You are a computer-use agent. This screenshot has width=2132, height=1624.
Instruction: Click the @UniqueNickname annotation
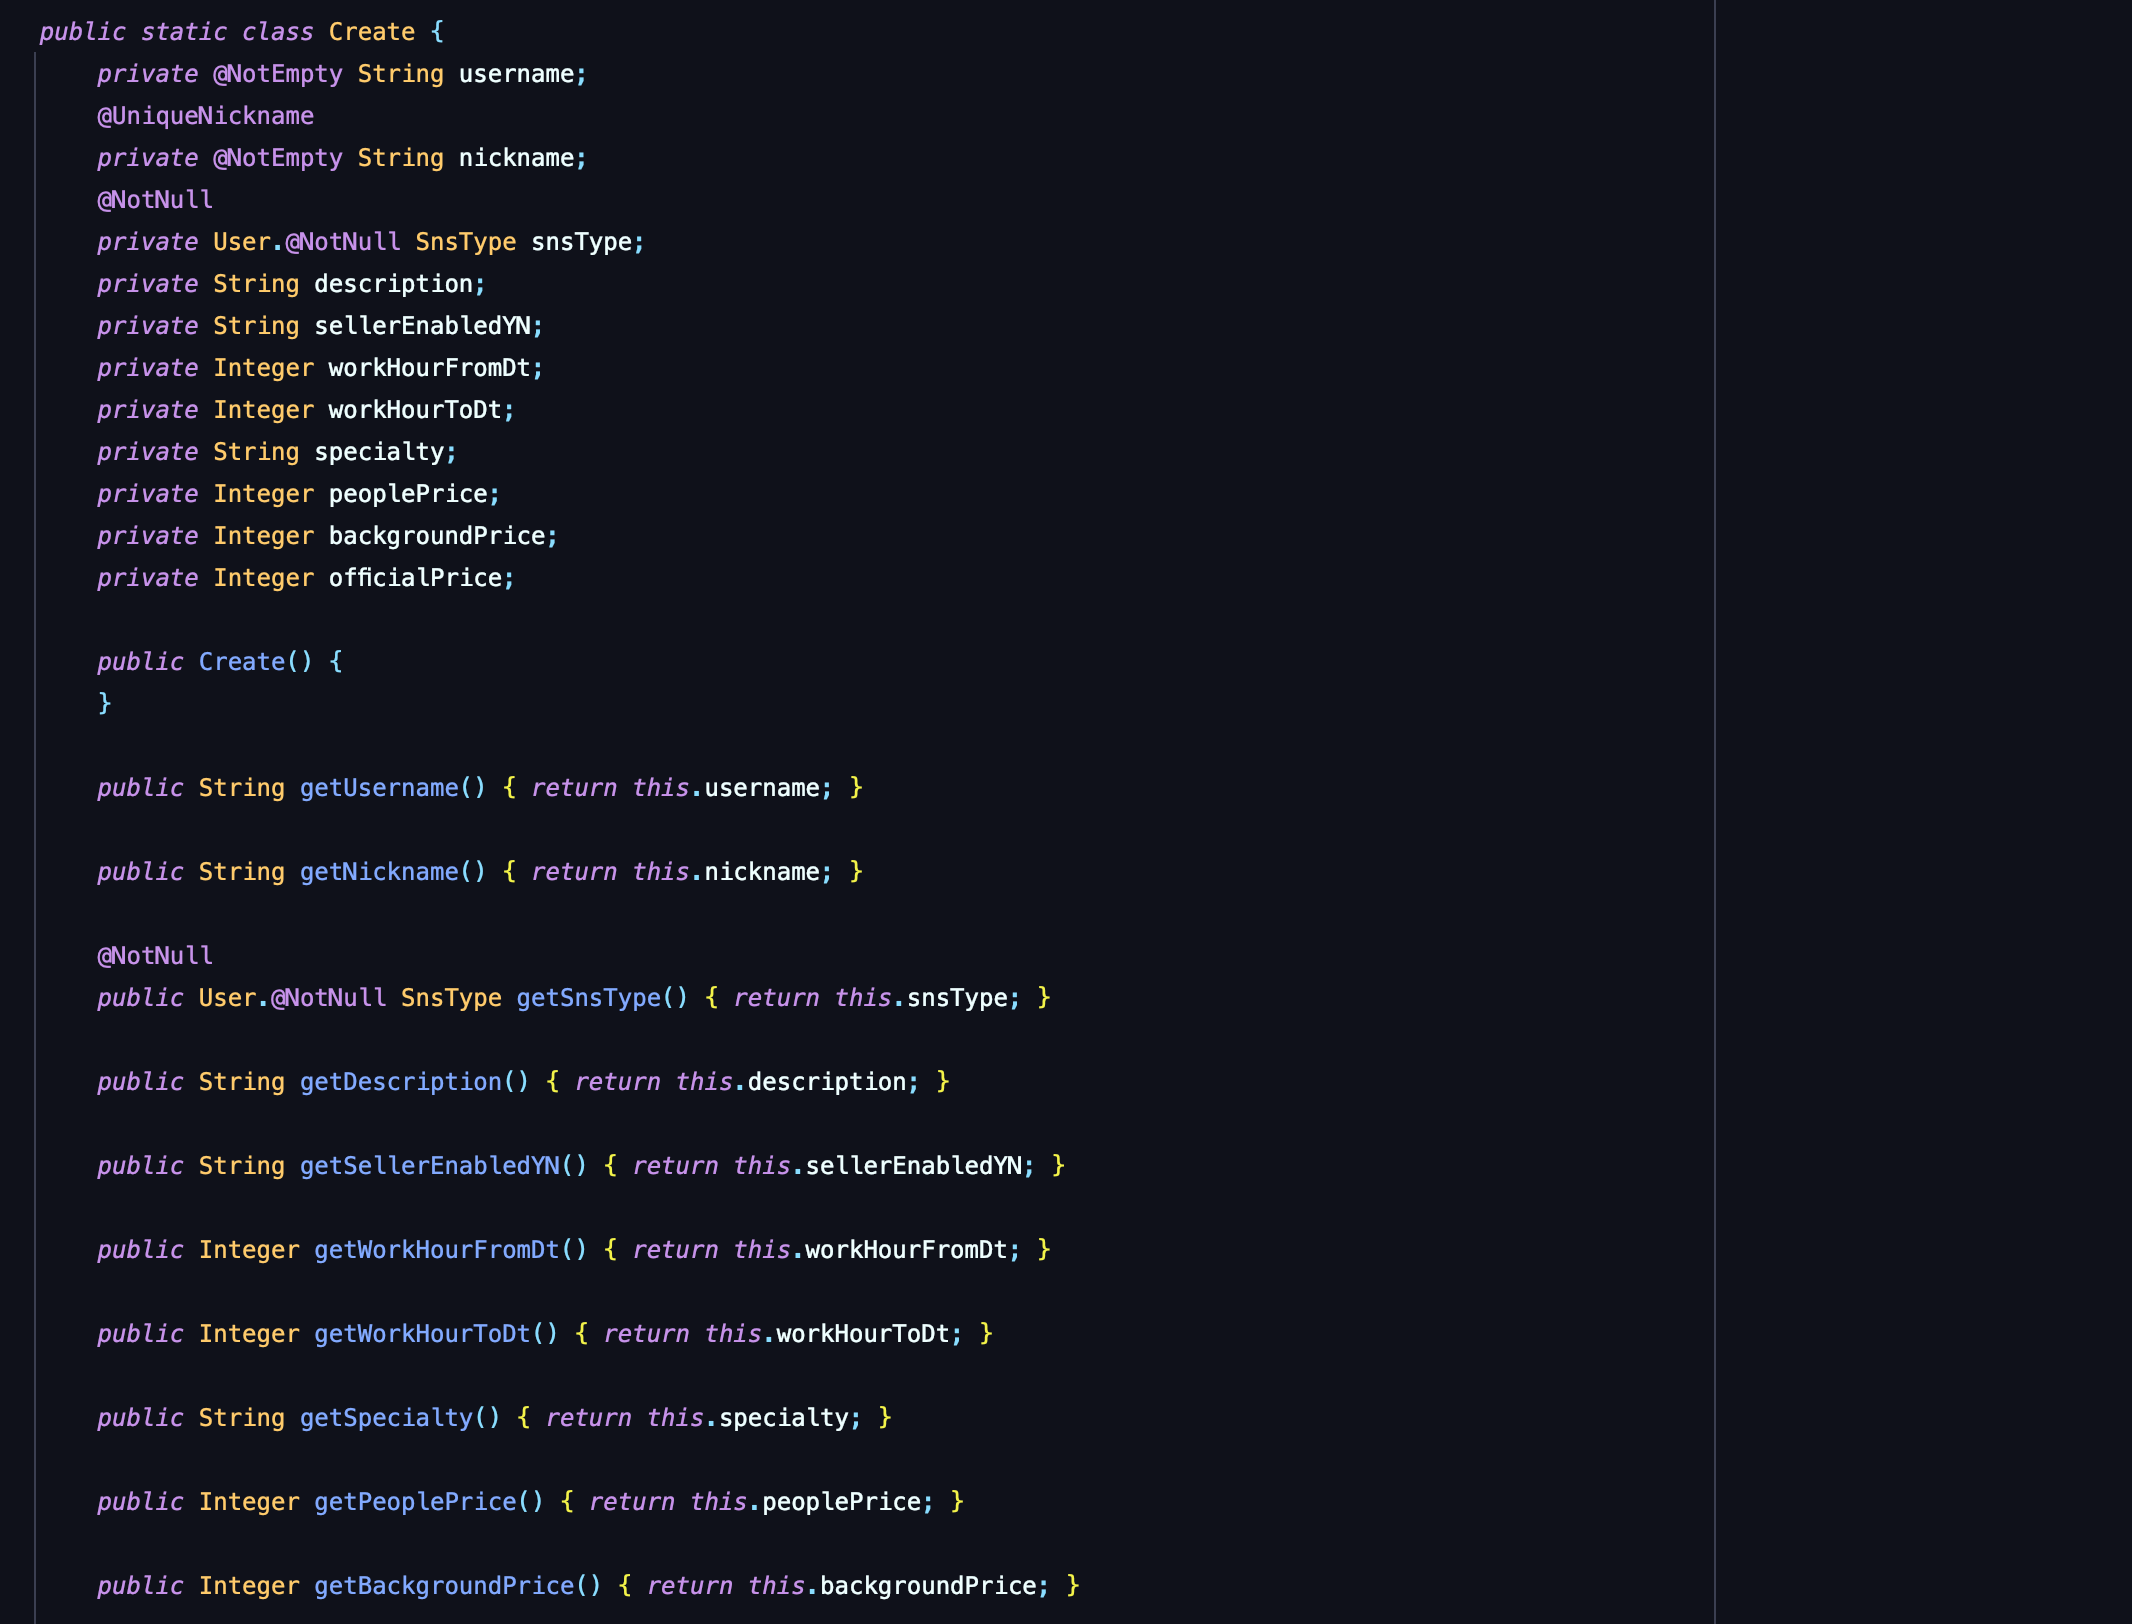(205, 116)
